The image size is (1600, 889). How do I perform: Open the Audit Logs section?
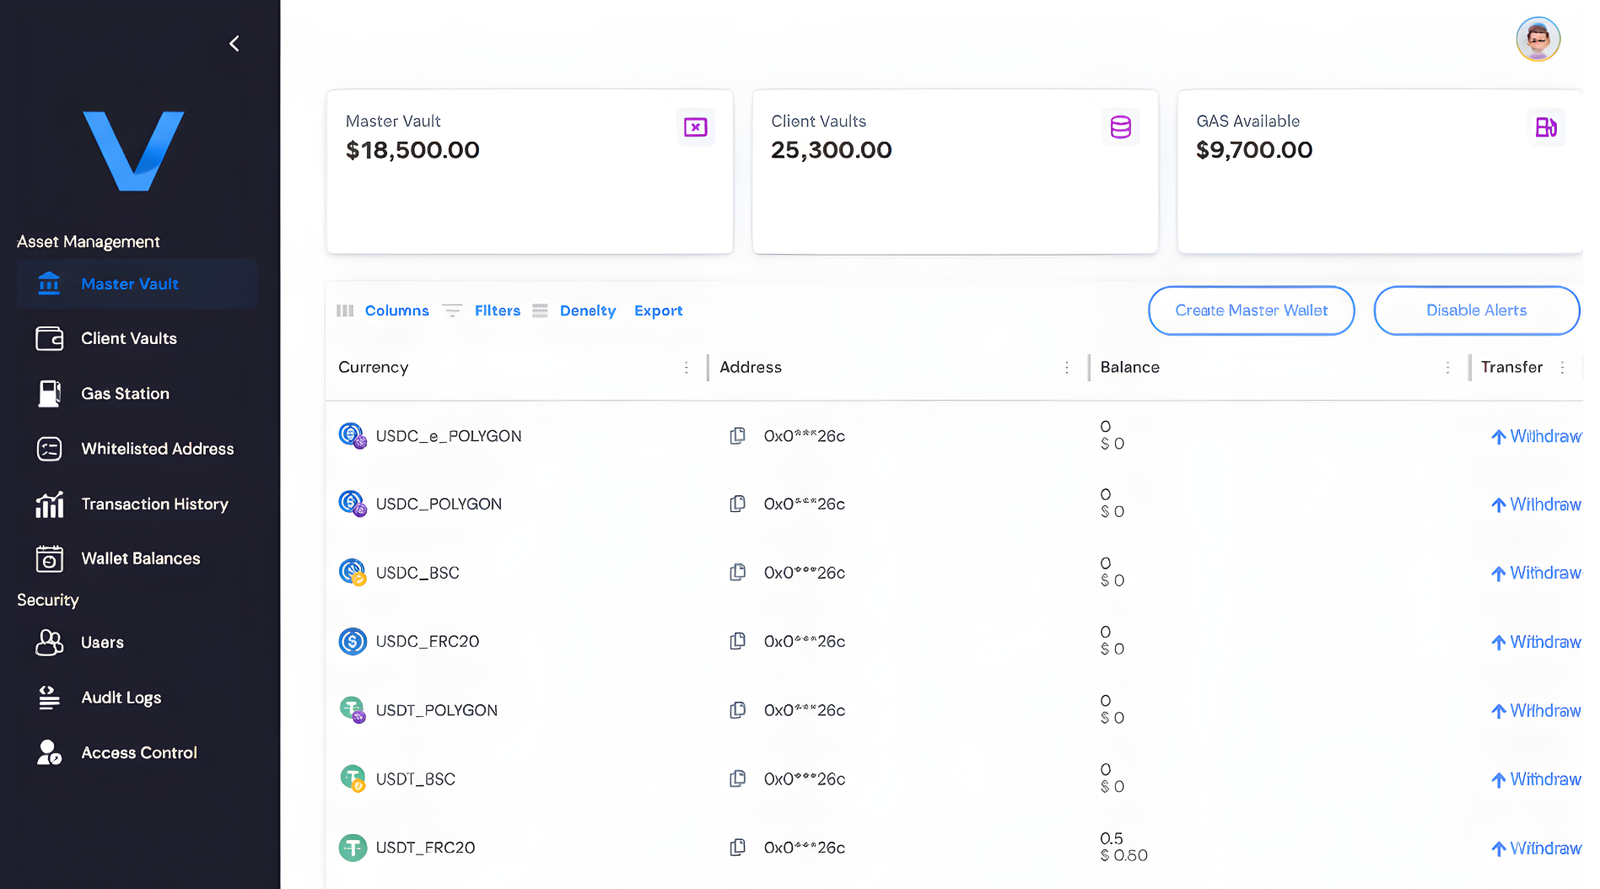[120, 698]
